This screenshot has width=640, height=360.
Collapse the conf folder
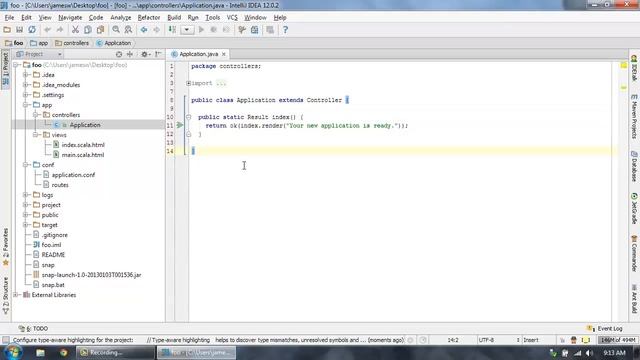[25, 165]
